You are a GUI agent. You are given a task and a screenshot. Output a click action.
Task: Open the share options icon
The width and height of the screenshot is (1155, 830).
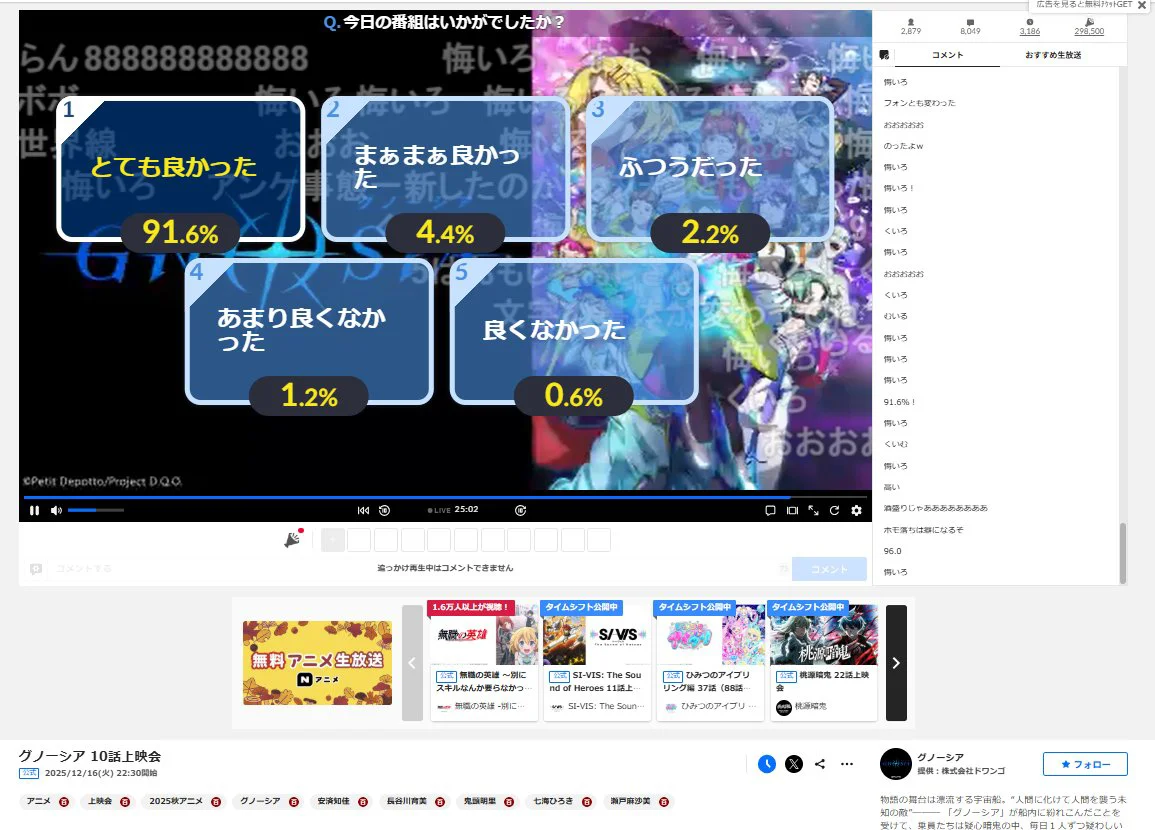pos(820,764)
